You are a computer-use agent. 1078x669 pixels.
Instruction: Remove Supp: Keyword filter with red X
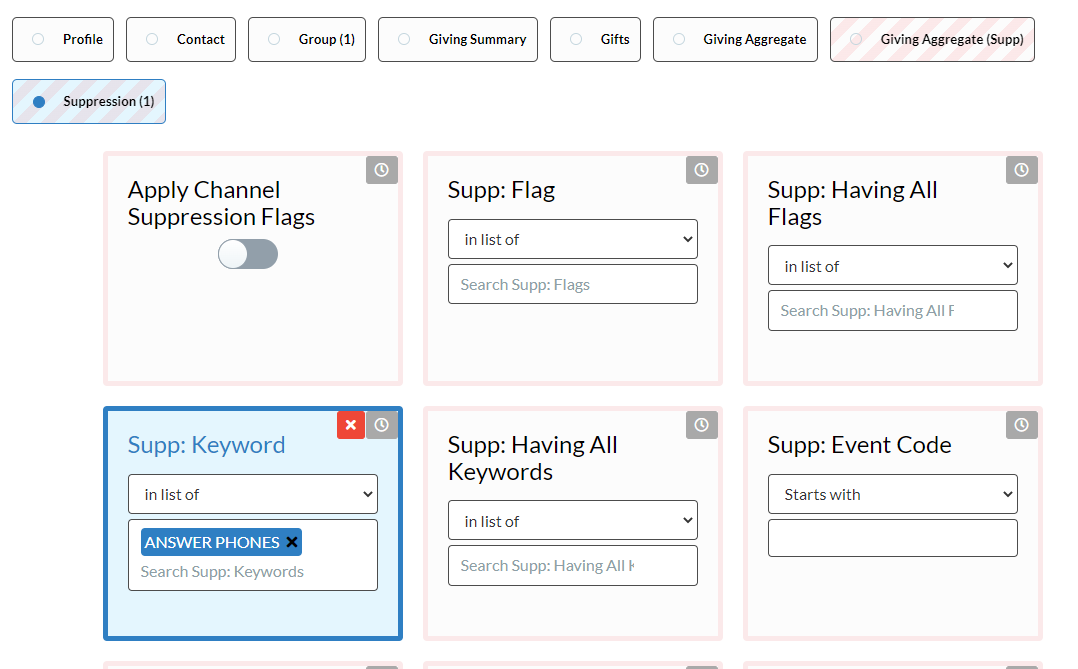click(351, 425)
